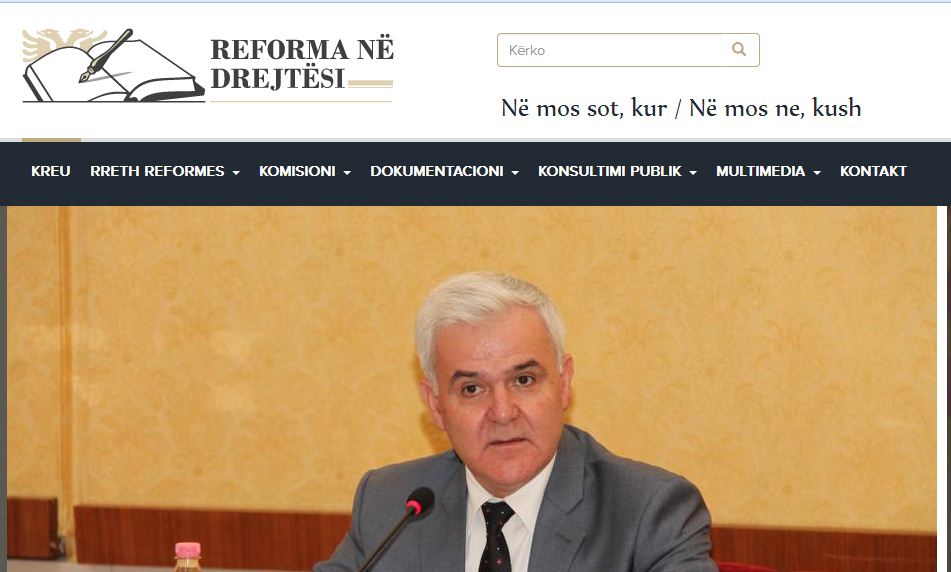951x572 pixels.
Task: Click the caret next to Konsultimi Publik
Action: click(x=693, y=172)
